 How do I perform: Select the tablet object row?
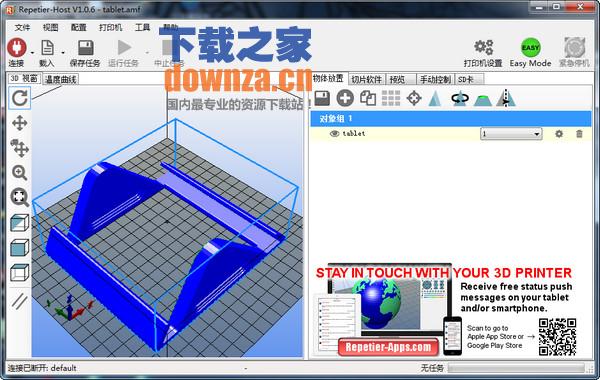click(x=451, y=134)
